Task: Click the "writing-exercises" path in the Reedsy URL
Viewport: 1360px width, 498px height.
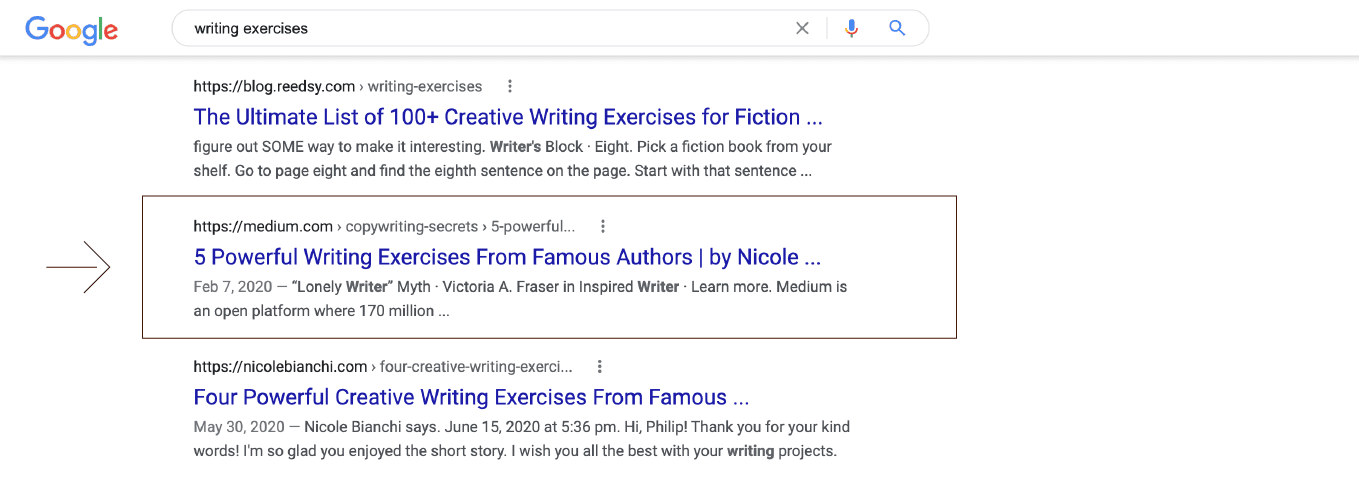Action: tap(425, 86)
